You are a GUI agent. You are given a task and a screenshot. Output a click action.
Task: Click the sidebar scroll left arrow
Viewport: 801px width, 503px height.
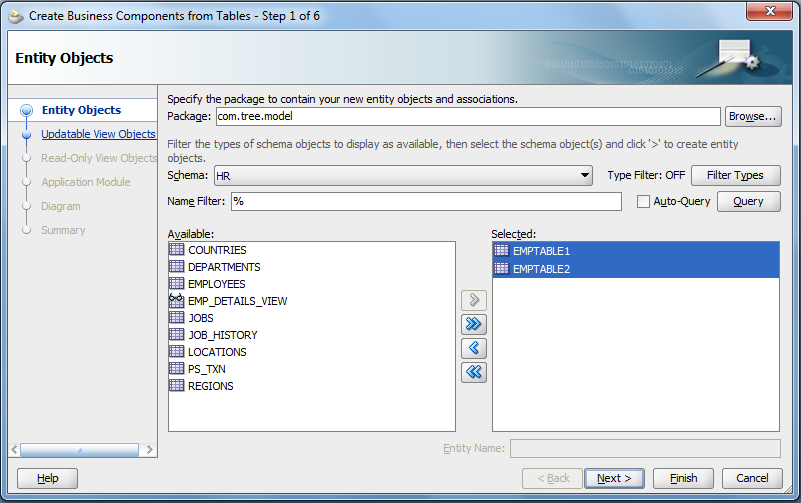(14, 450)
